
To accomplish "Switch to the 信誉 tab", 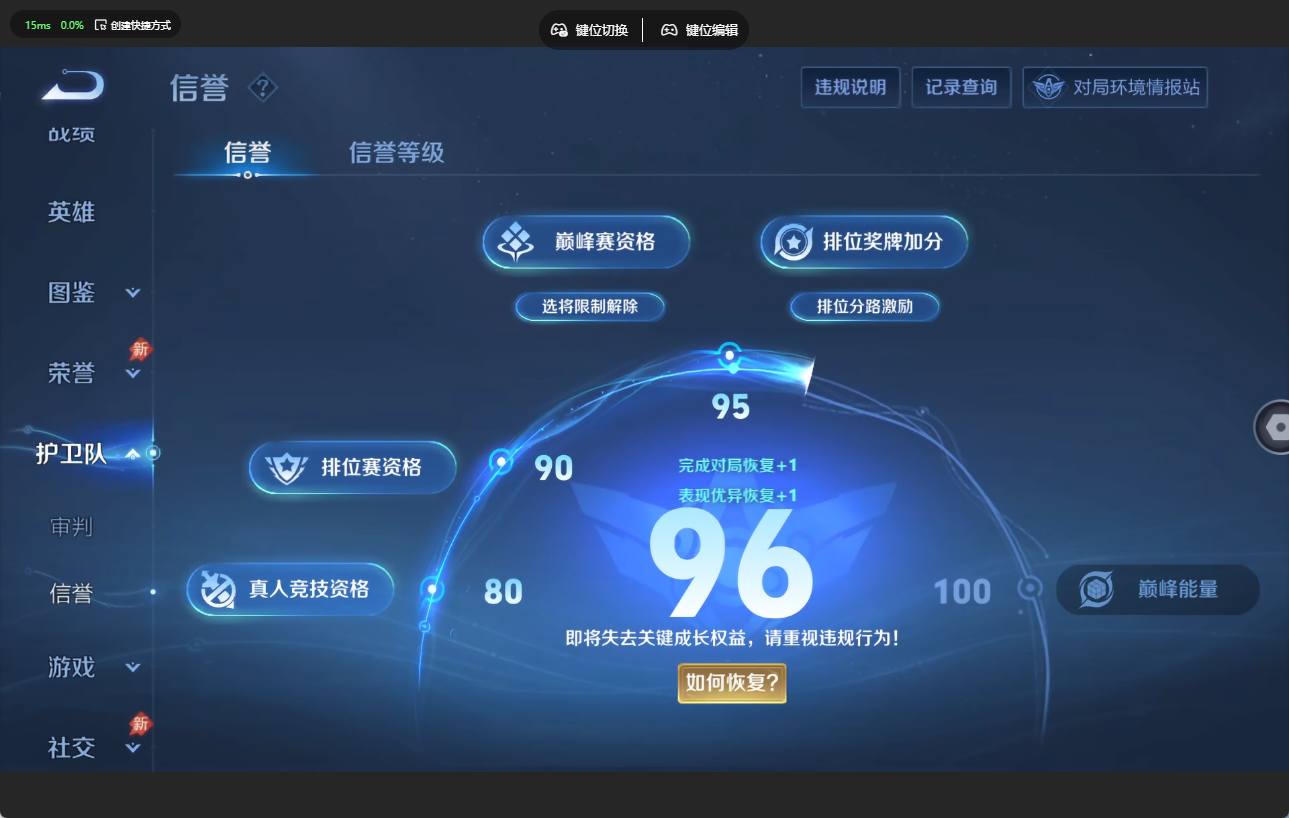I will click(x=247, y=153).
